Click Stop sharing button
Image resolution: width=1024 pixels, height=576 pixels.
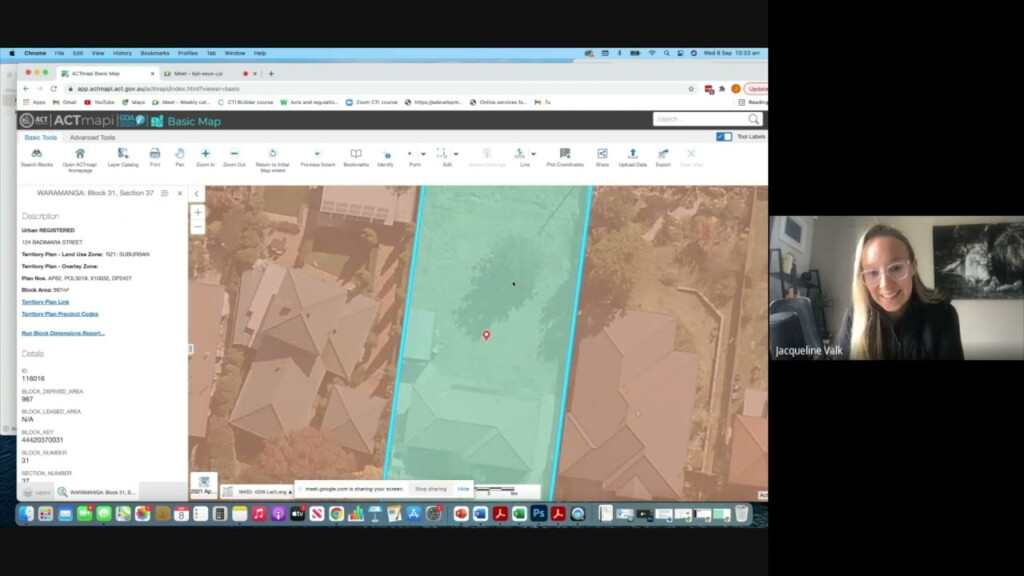(x=431, y=488)
